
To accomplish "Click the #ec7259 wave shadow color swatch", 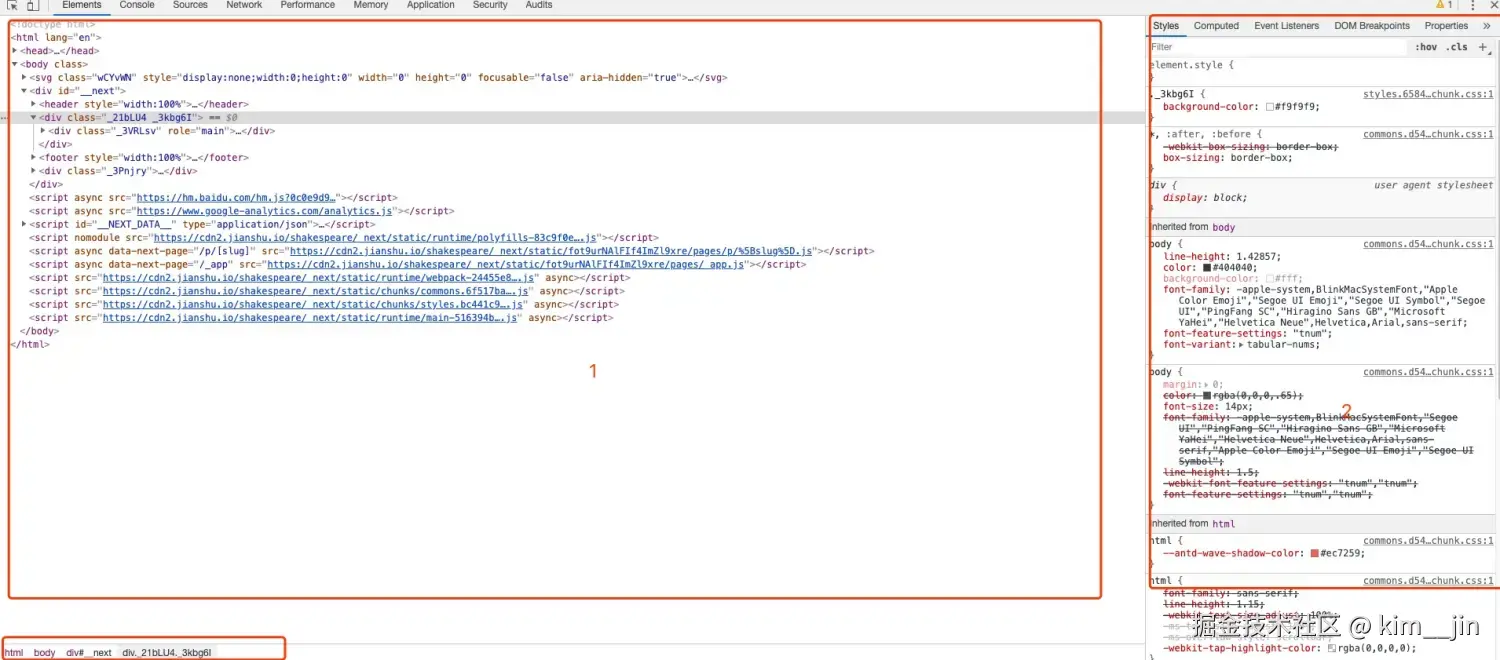I will click(x=1315, y=553).
